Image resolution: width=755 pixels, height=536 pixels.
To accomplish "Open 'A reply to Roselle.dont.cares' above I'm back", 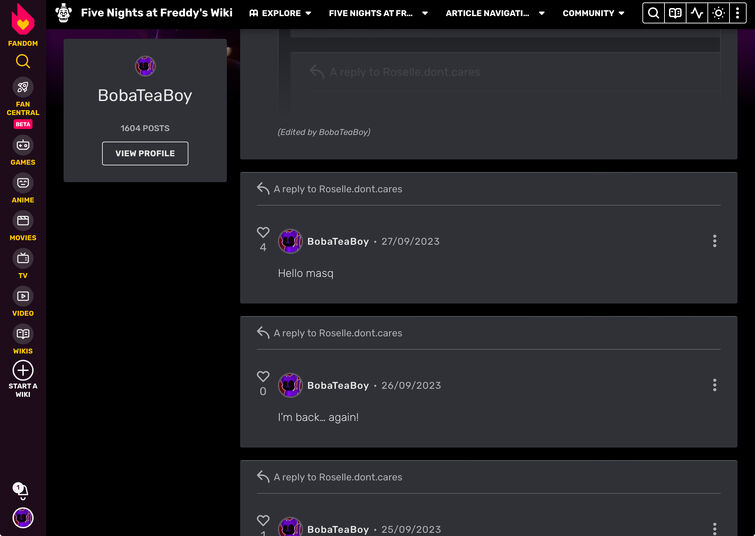I will tap(338, 333).
